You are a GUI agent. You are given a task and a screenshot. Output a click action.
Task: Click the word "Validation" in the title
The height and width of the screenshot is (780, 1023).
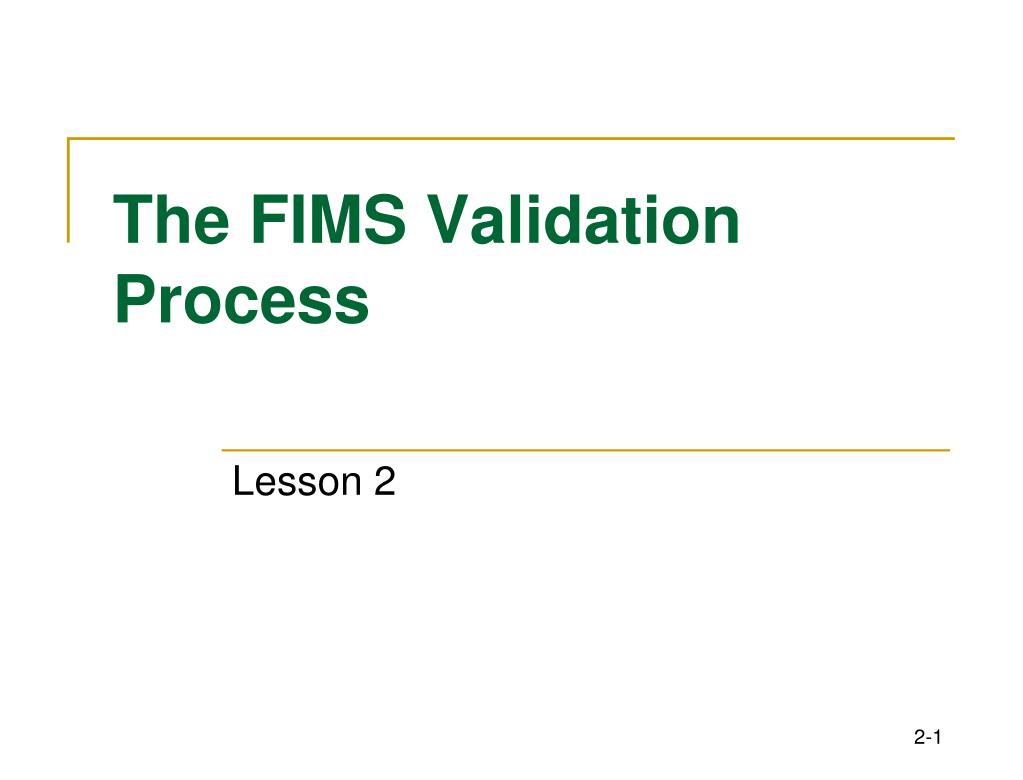583,220
